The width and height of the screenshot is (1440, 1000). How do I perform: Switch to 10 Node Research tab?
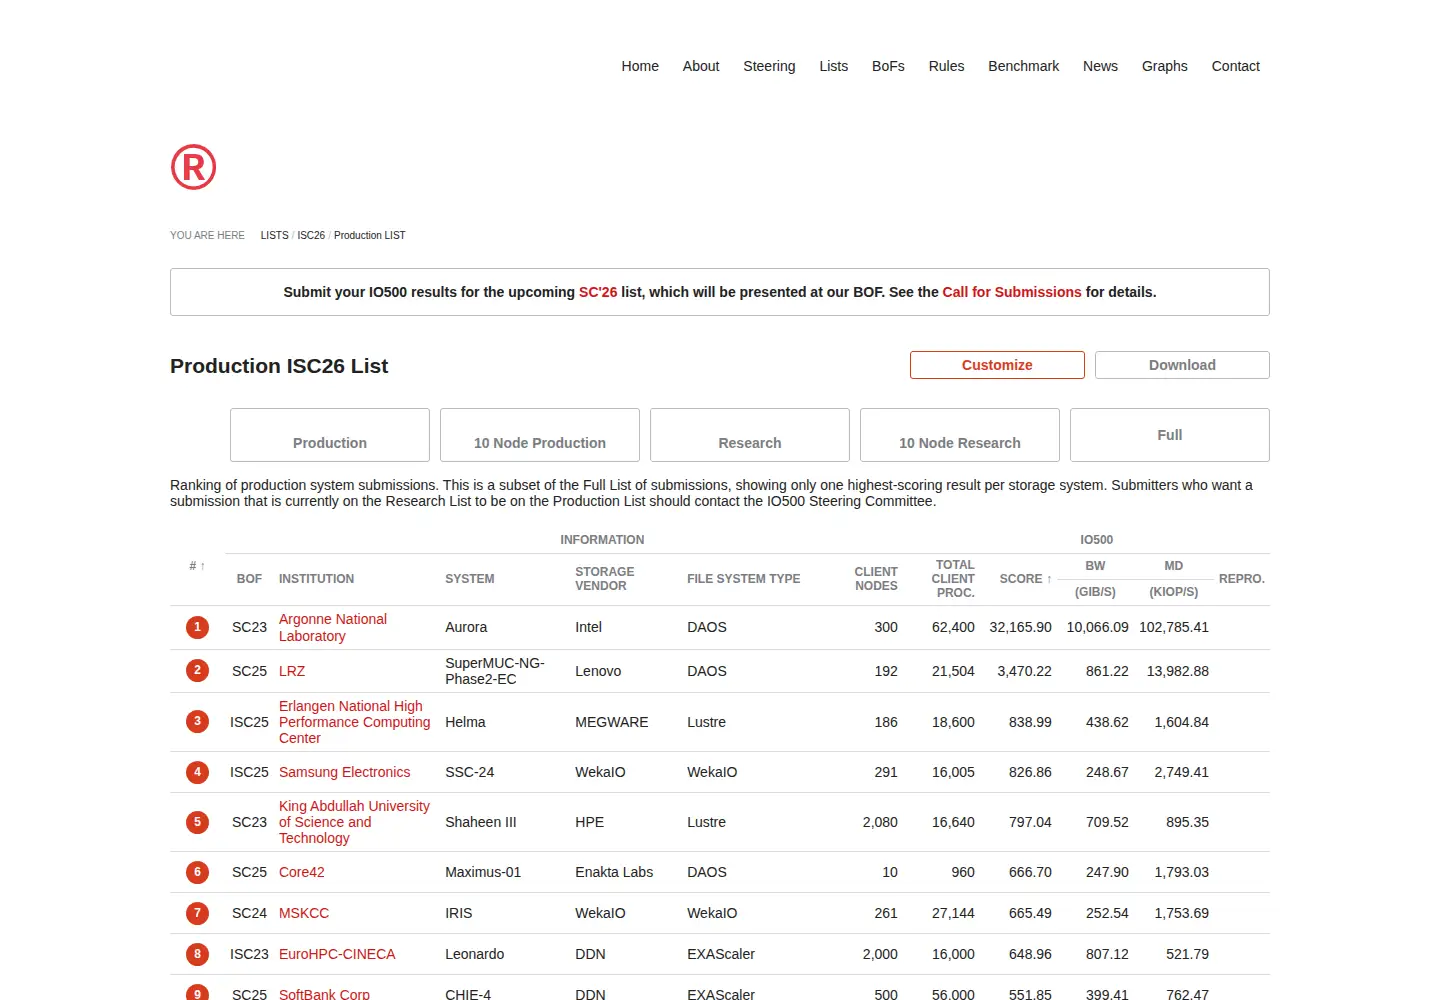click(x=960, y=435)
